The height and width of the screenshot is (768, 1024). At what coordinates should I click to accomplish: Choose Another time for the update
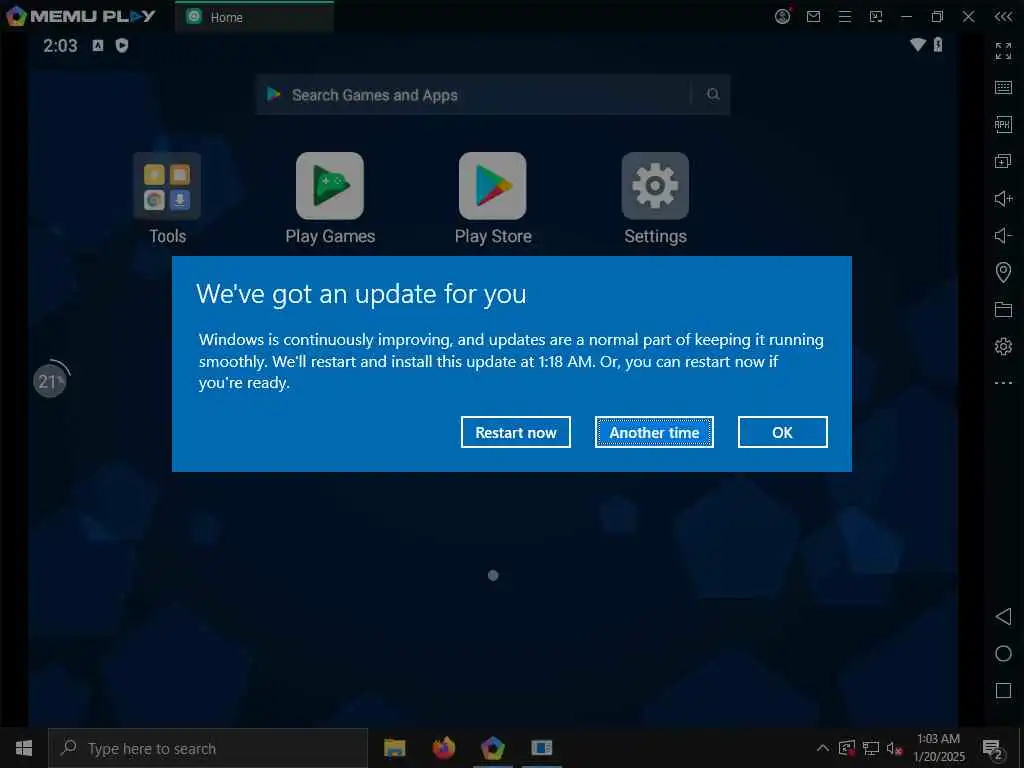654,432
